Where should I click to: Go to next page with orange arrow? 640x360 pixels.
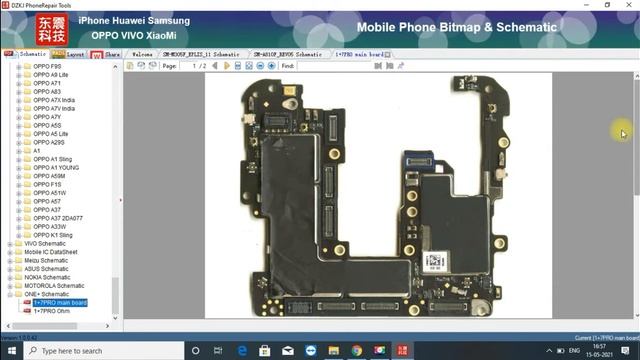(x=227, y=66)
